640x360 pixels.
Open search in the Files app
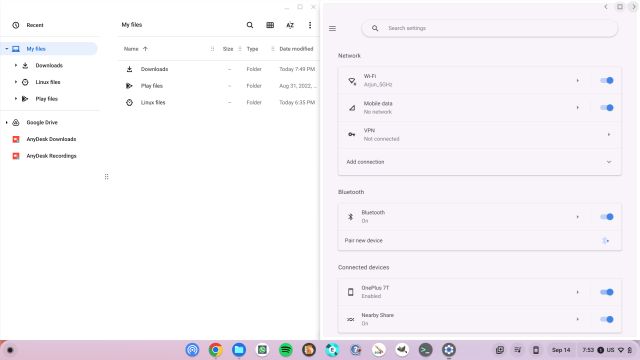[250, 25]
